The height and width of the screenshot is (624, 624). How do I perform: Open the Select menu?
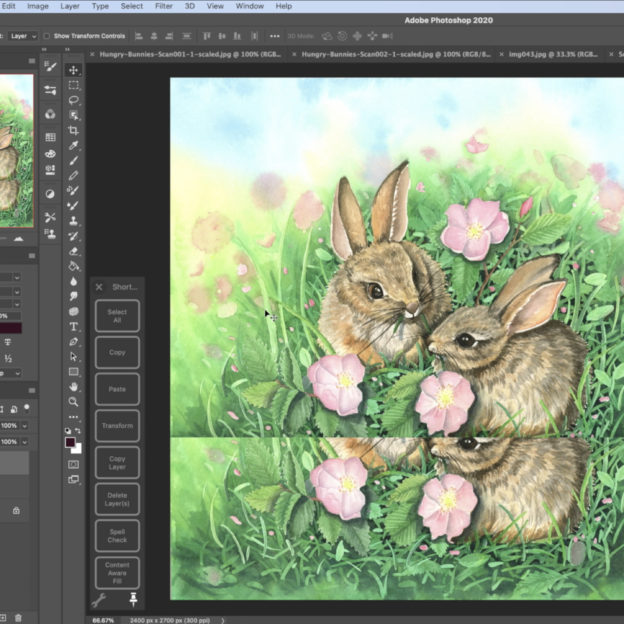(x=132, y=6)
